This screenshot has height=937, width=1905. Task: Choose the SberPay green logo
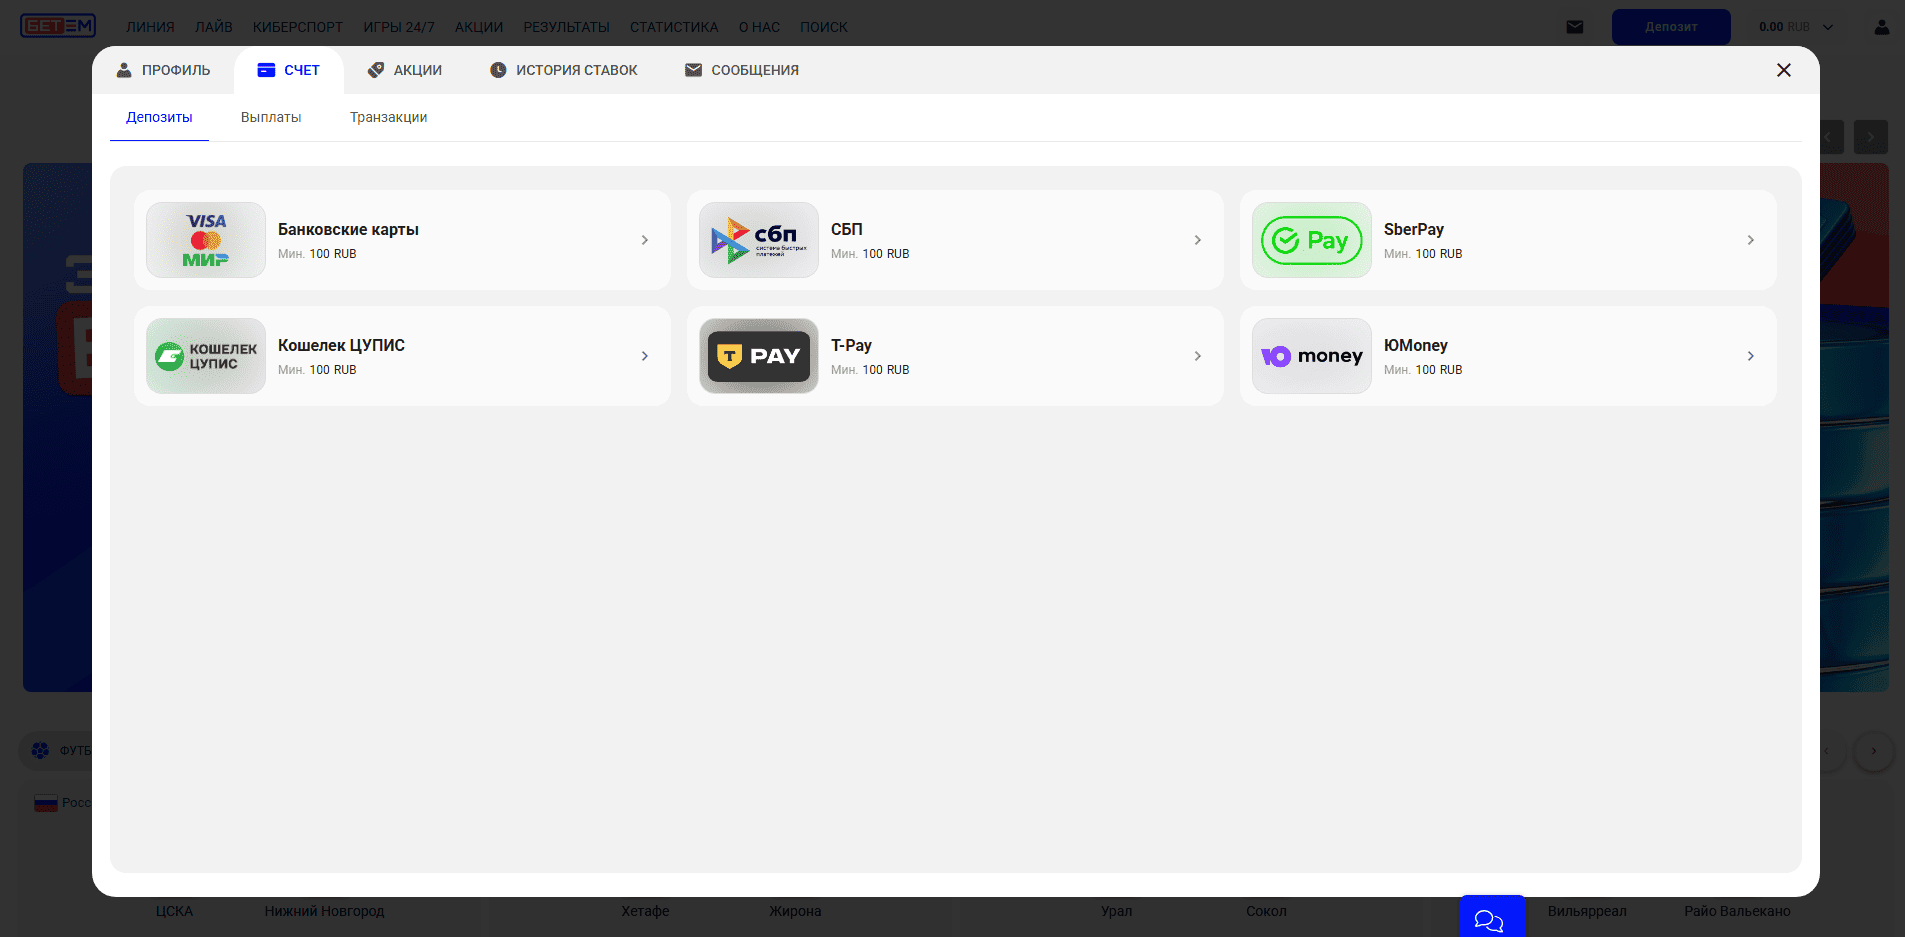1311,240
